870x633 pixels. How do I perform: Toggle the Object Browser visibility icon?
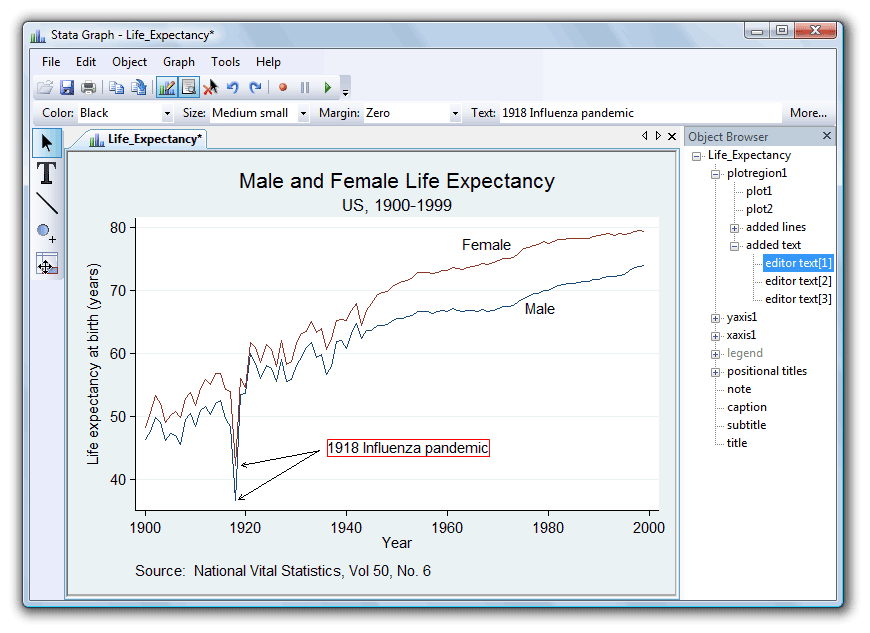[x=188, y=87]
